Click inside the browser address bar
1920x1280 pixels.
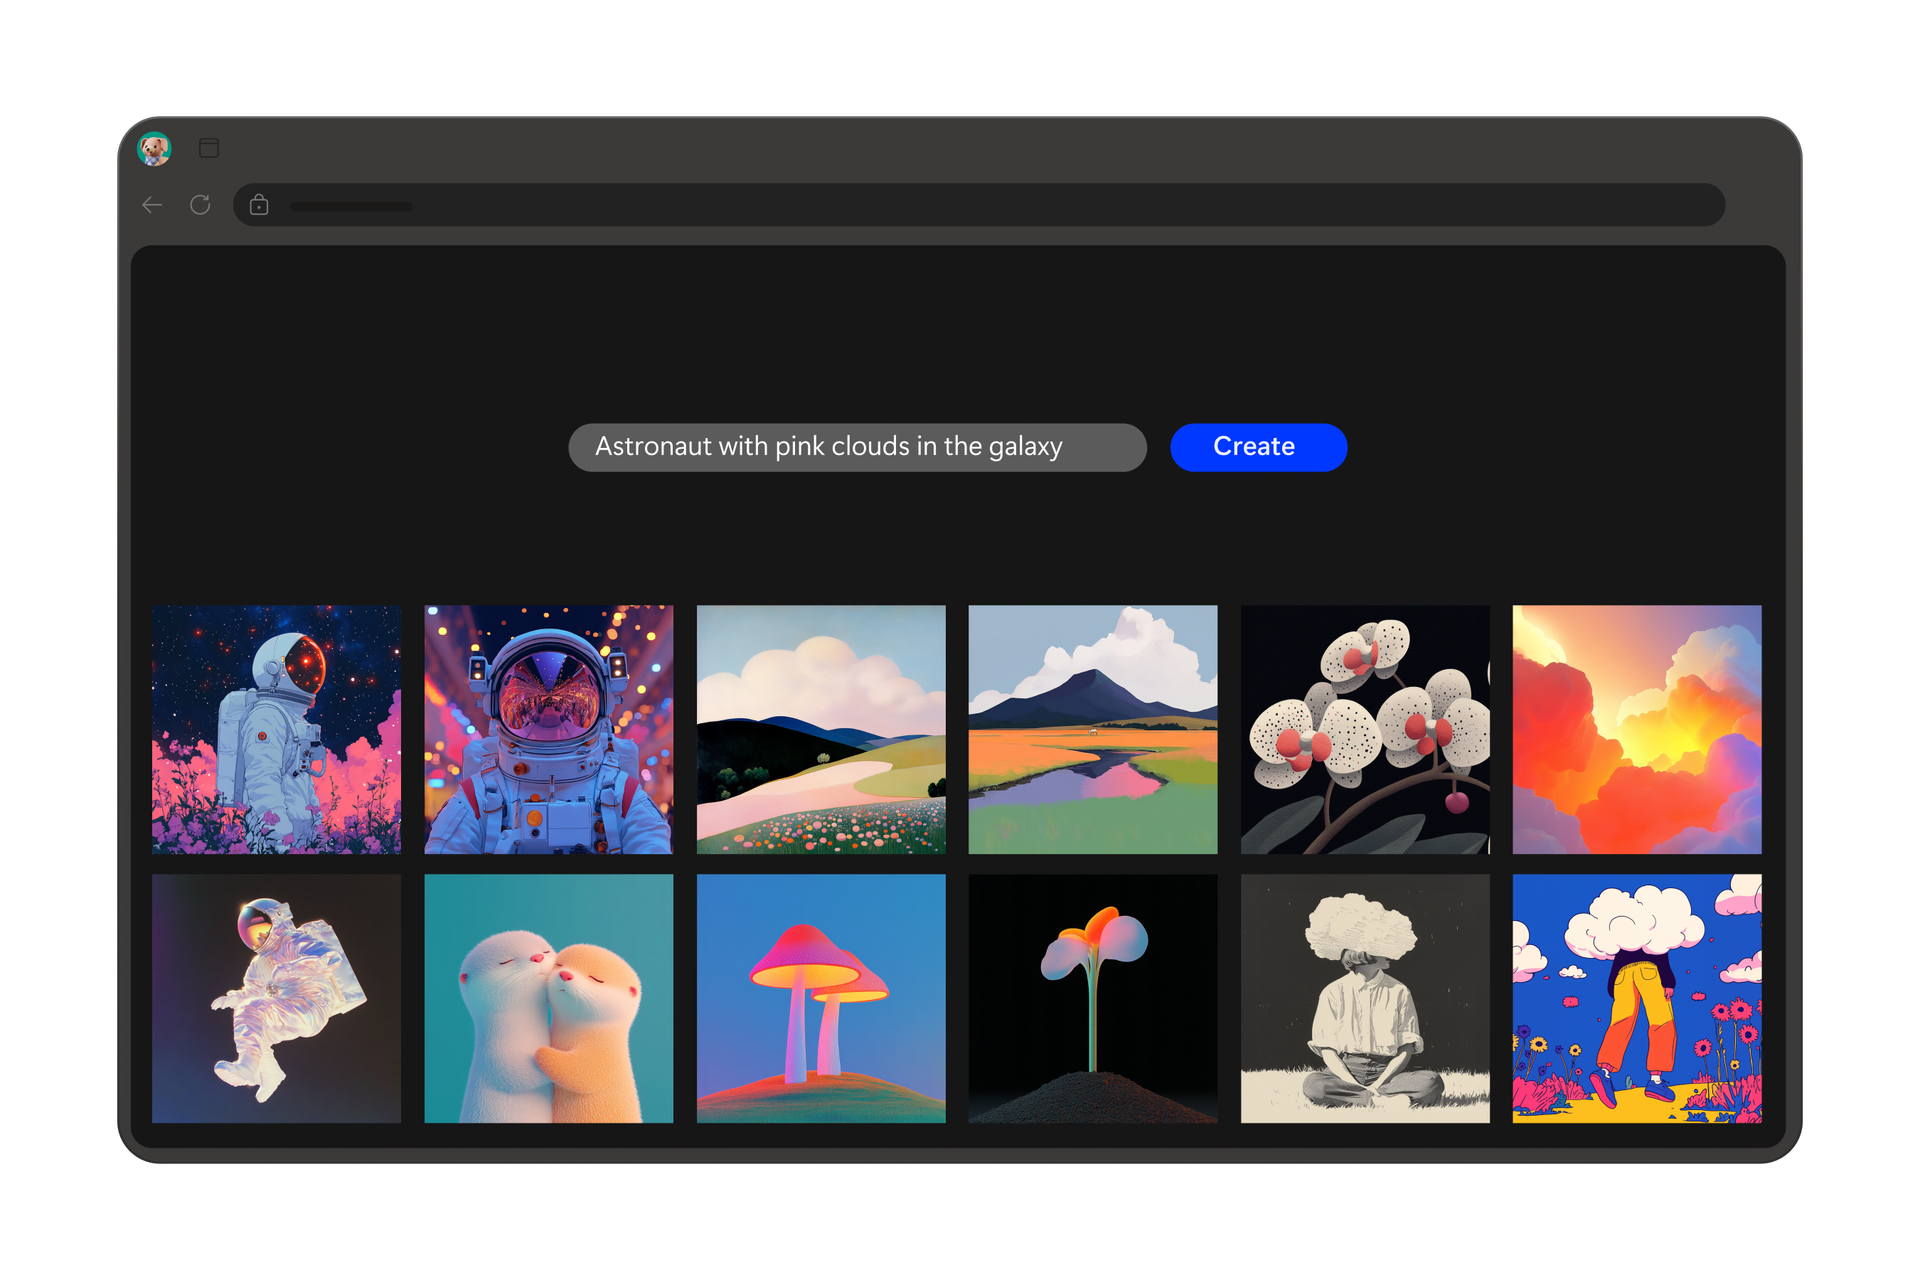point(980,205)
